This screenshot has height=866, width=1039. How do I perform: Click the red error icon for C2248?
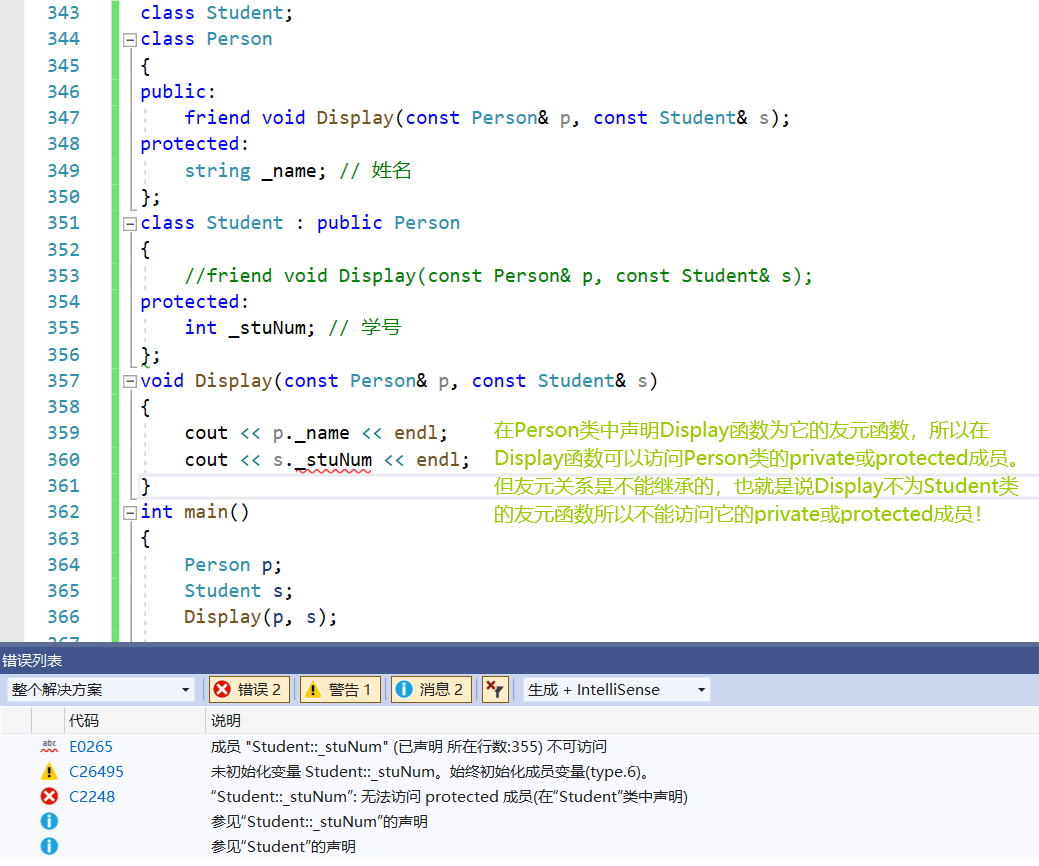click(x=49, y=796)
